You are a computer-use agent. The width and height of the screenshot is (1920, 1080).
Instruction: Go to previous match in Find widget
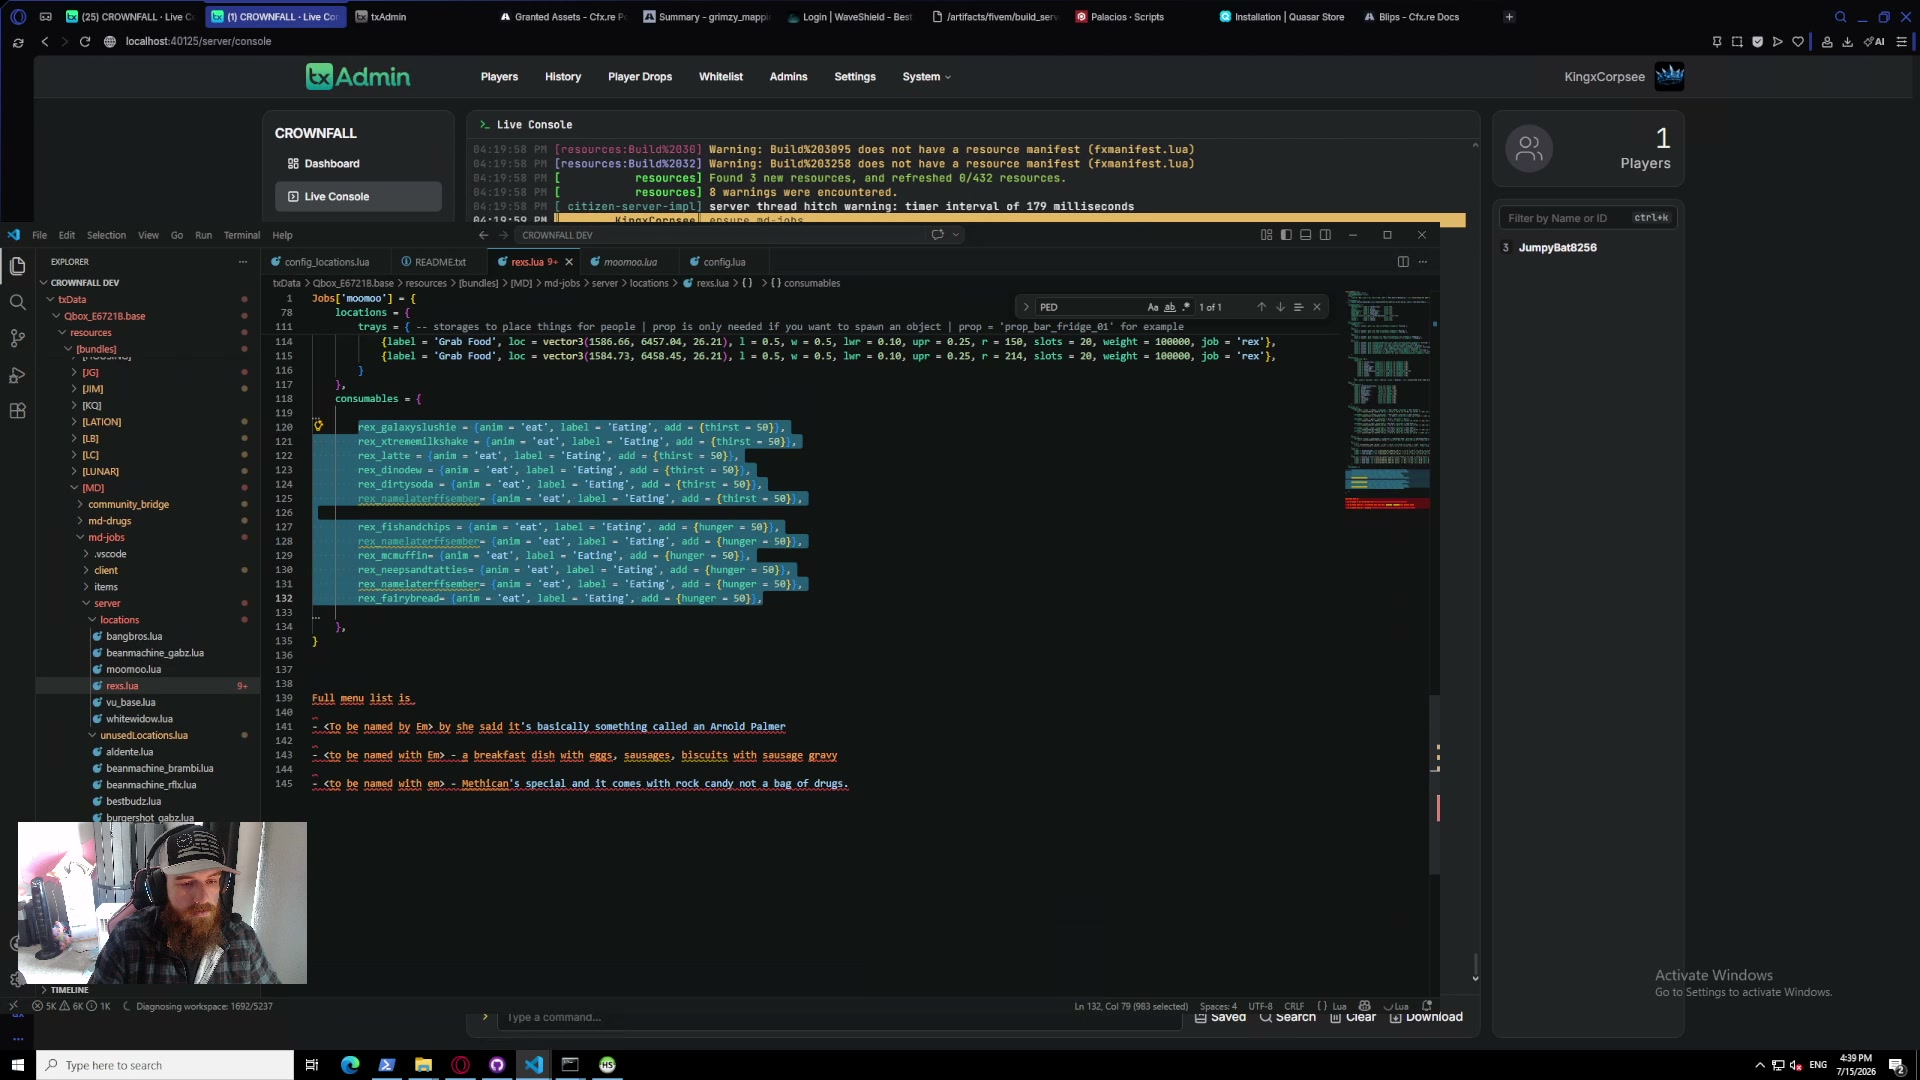1261,307
